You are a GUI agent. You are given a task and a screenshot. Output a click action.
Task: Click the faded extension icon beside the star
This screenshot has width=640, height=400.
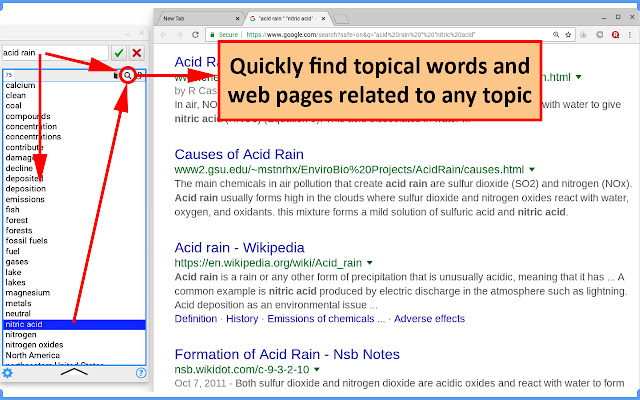click(583, 35)
